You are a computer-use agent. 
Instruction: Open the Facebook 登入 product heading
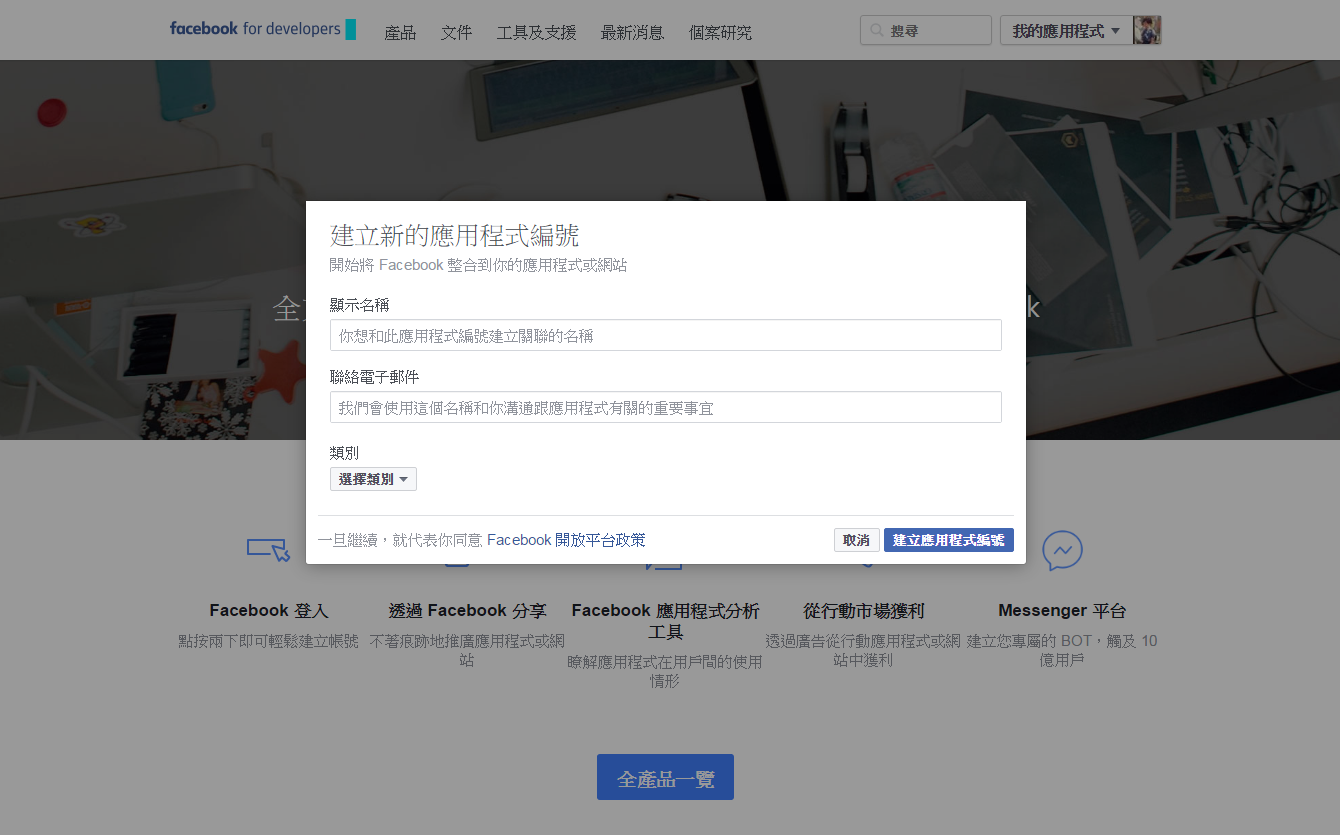[x=268, y=610]
